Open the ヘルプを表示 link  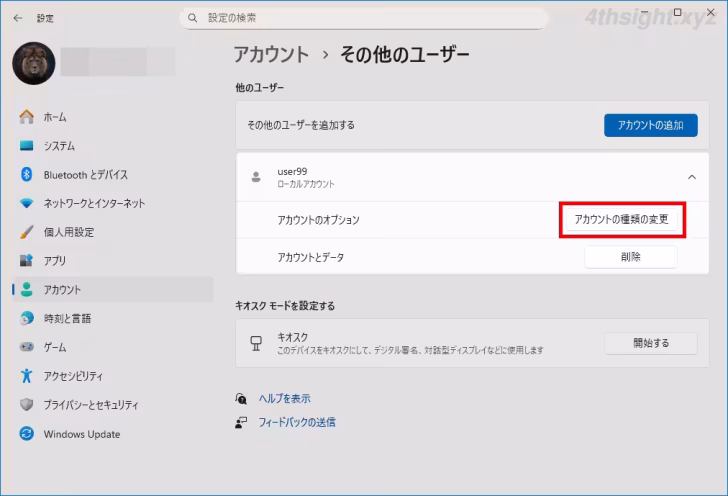(284, 398)
